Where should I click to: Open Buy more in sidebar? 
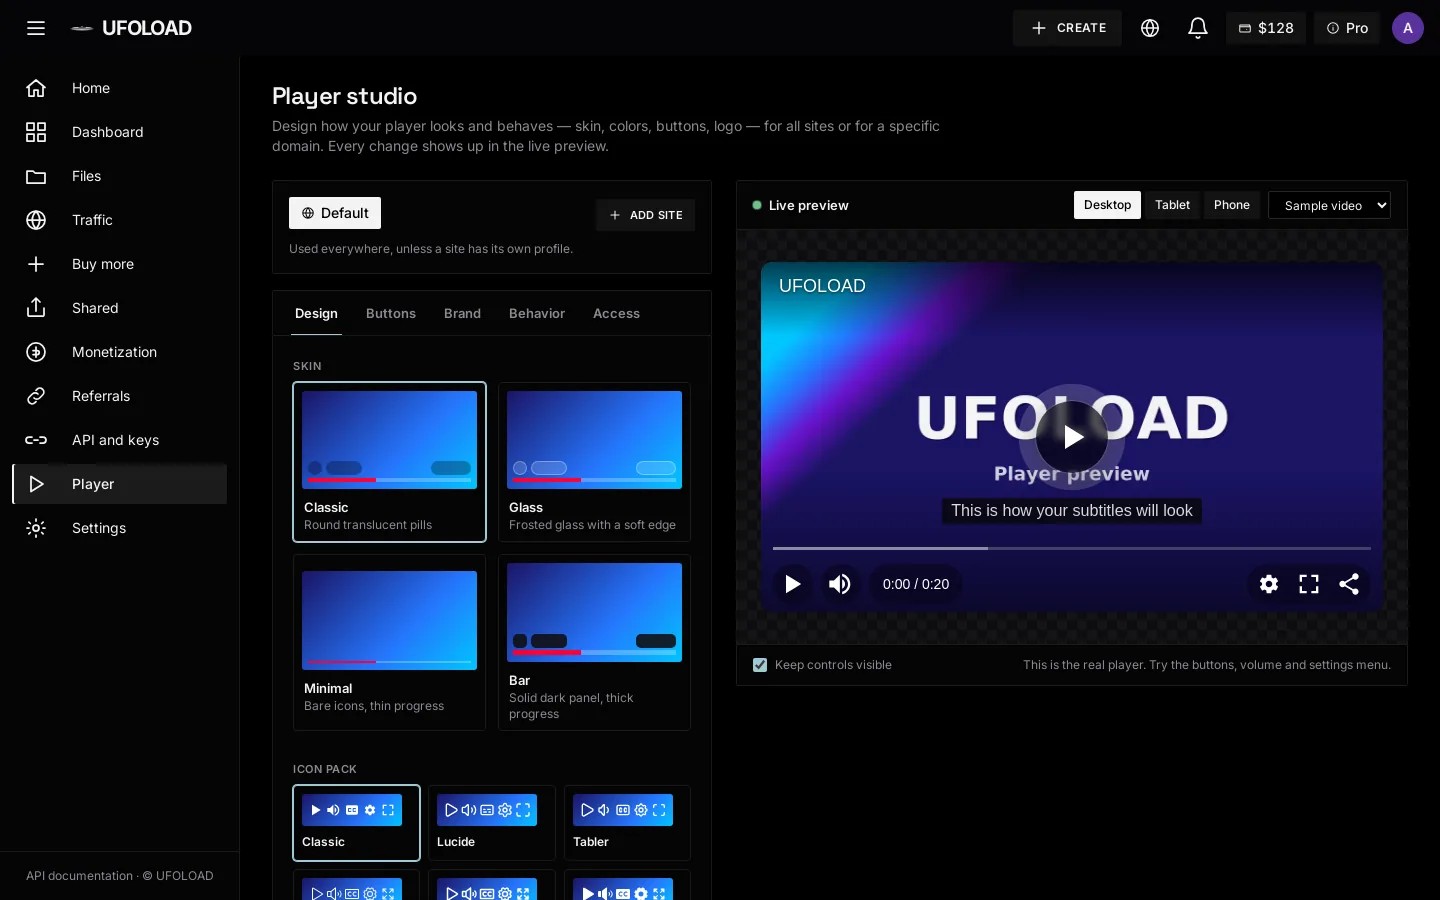tap(120, 264)
